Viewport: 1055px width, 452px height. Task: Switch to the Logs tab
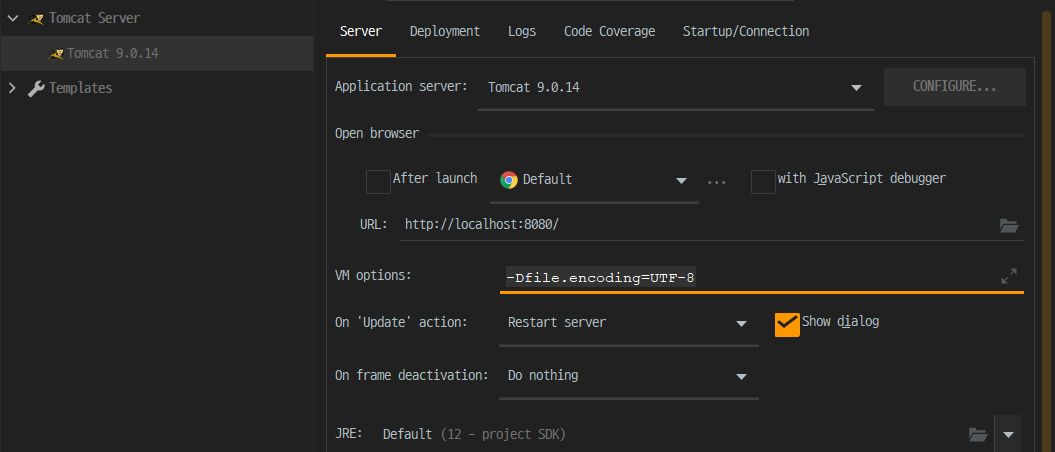(x=522, y=32)
